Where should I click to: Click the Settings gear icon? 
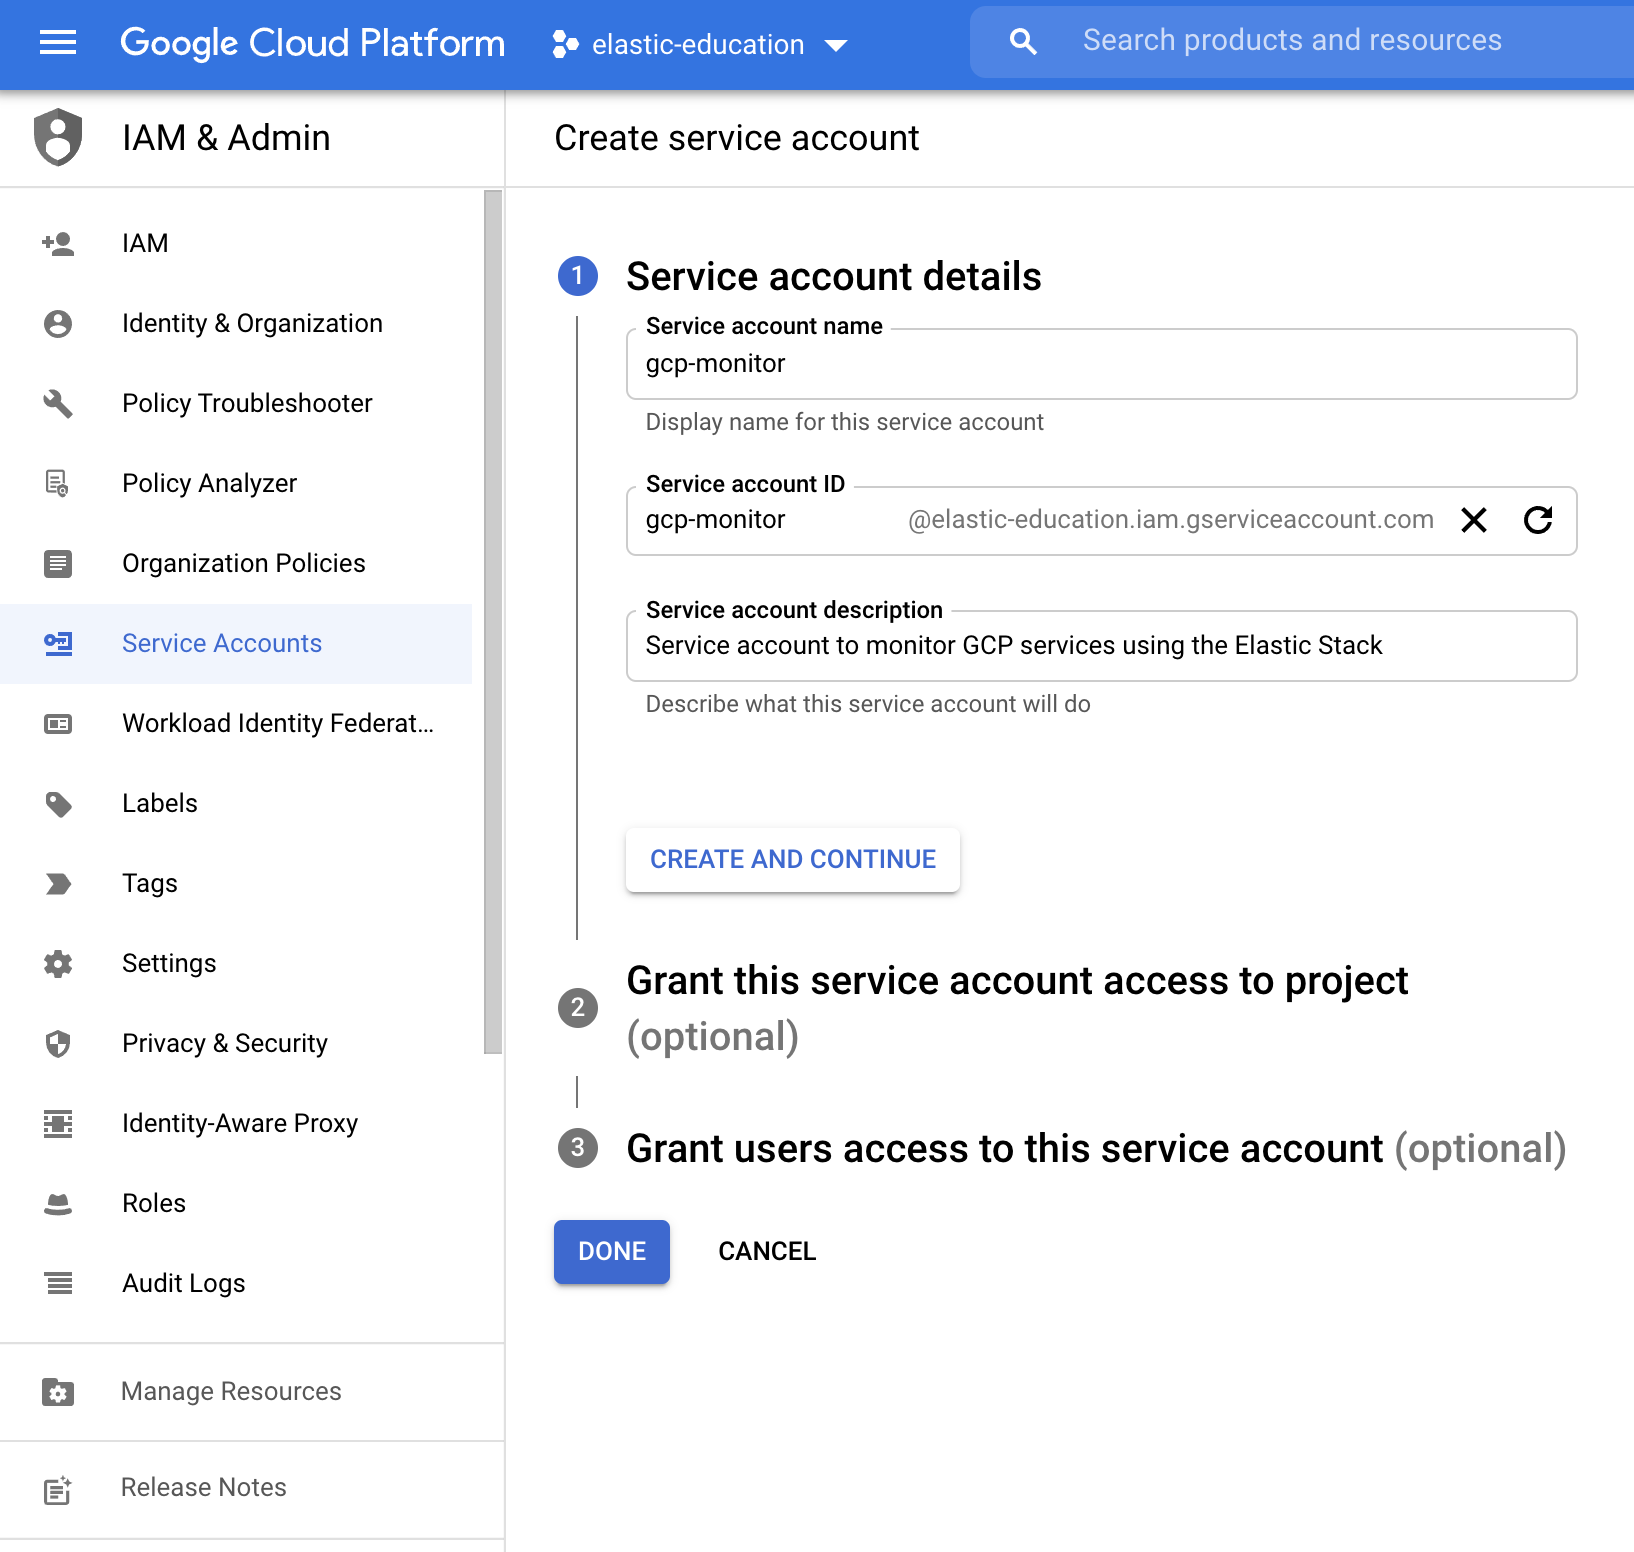click(57, 963)
